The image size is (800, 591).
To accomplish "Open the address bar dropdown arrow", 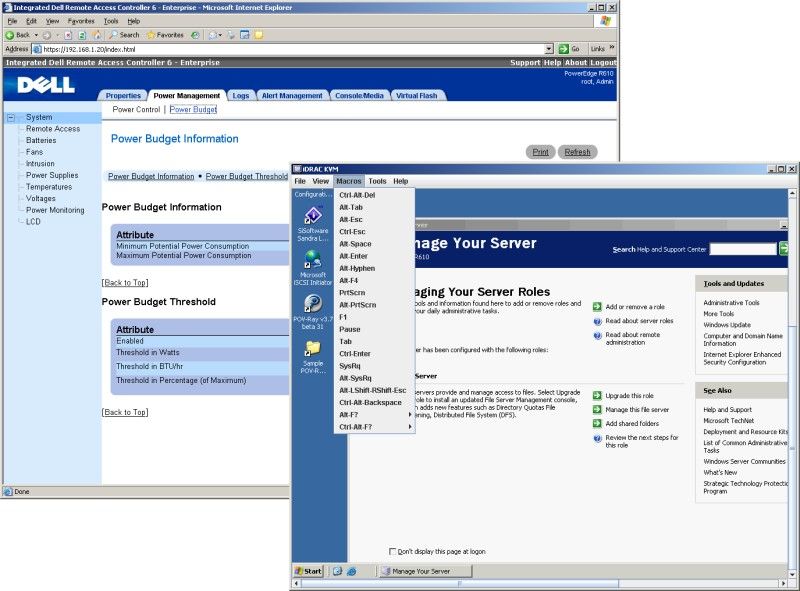I will [549, 49].
